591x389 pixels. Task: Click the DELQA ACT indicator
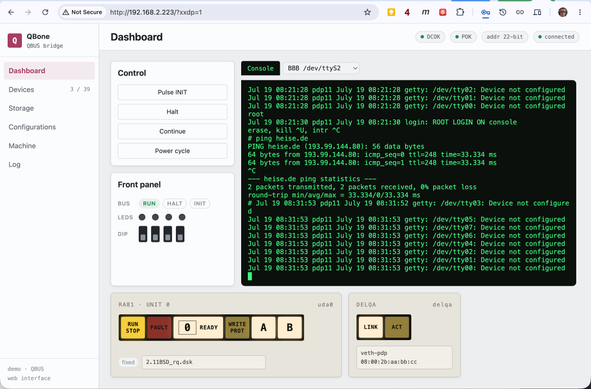tap(397, 327)
